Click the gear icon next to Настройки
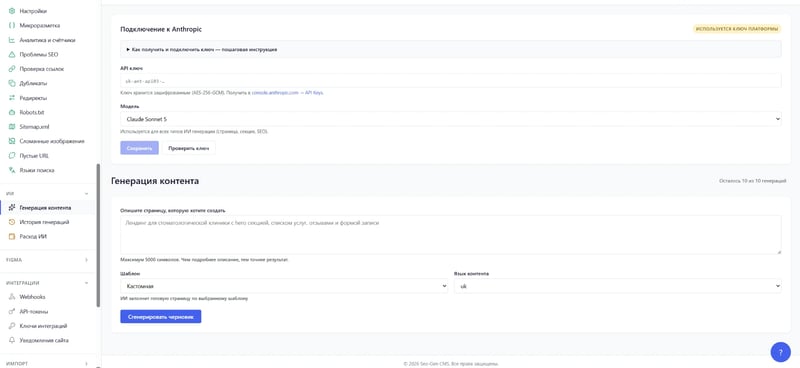The width and height of the screenshot is (800, 368). 12,11
